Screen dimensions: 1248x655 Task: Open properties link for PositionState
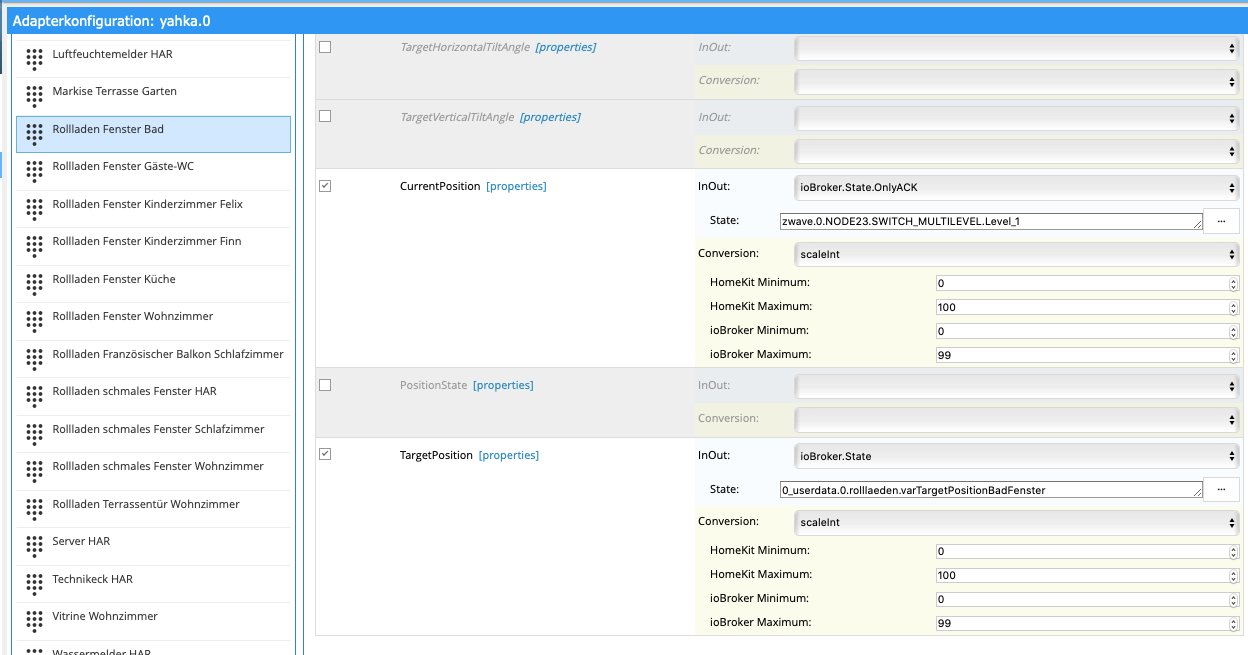[503, 385]
